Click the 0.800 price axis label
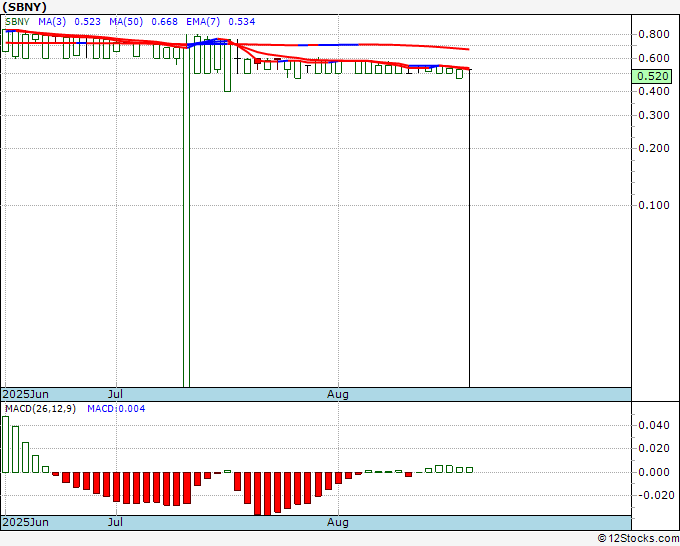680x546 pixels. 654,34
